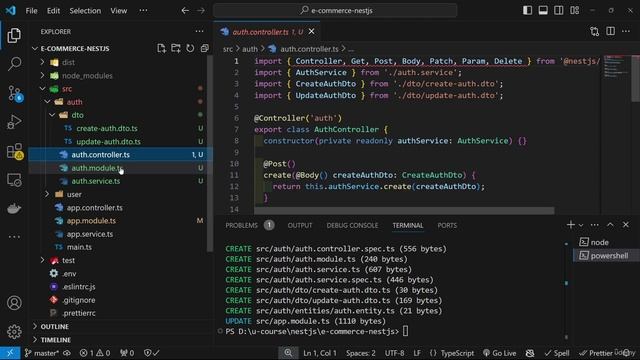
Task: Switch to the OUTPUT tab
Action: coord(300,225)
